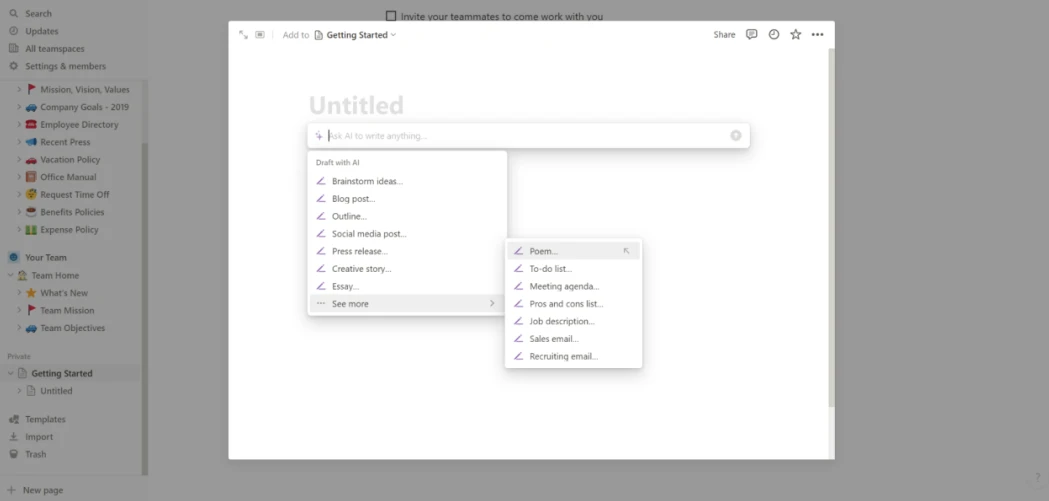Open page in full-page view icon
Screen dimensions: 1049x501
pos(243,35)
